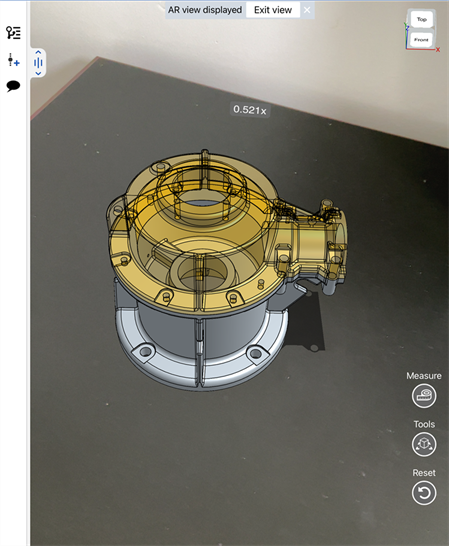Click the Measure tape icon

tap(424, 396)
